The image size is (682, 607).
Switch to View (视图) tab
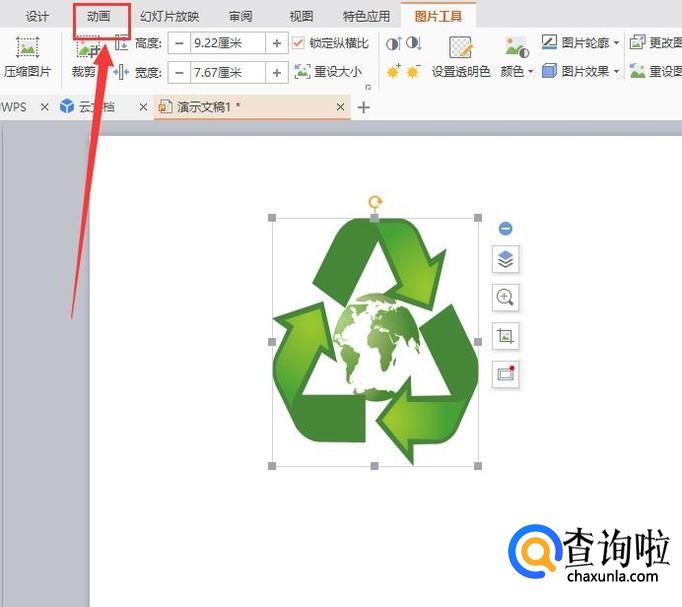301,17
